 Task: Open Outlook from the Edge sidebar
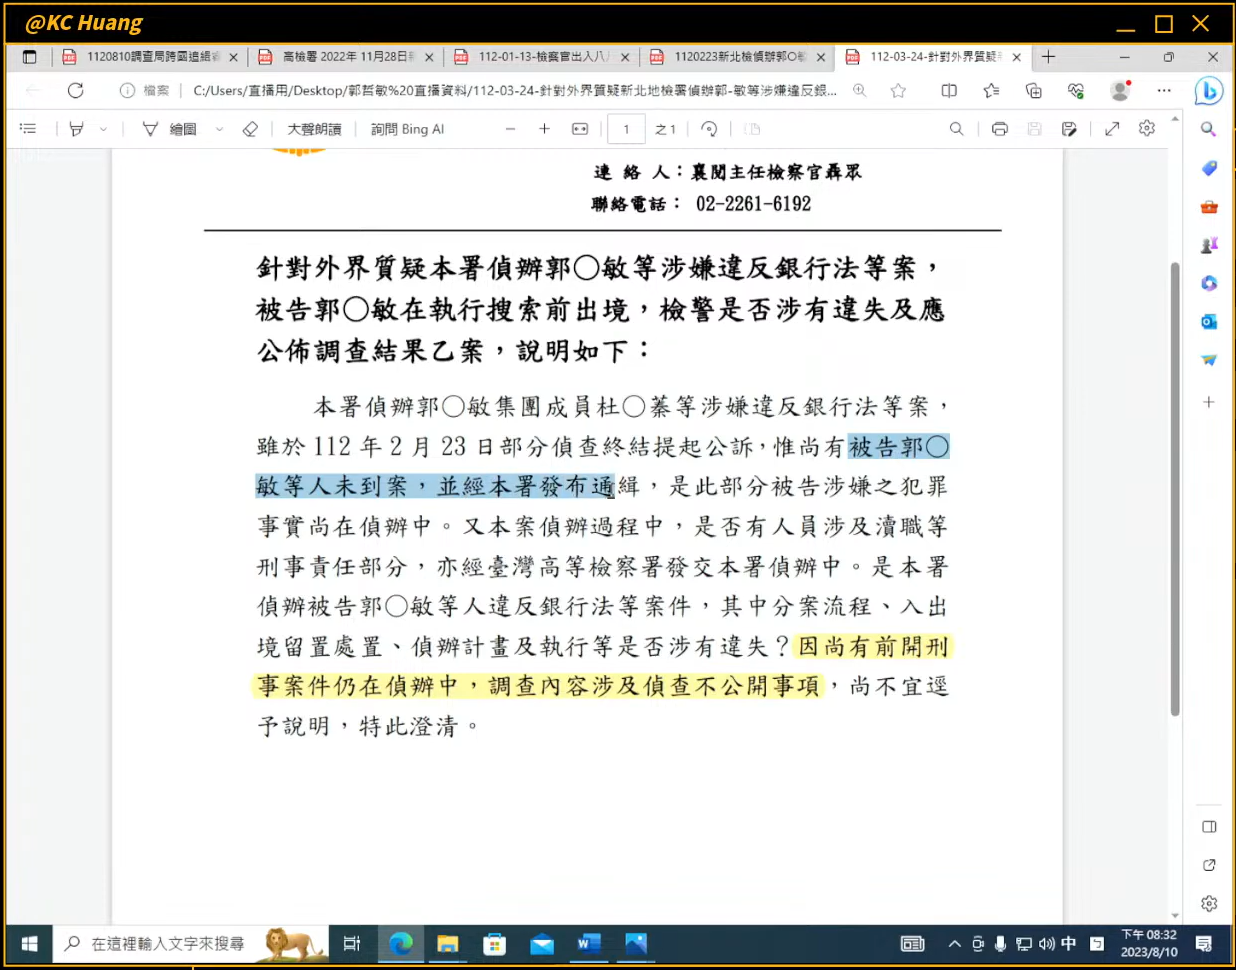(x=1209, y=321)
